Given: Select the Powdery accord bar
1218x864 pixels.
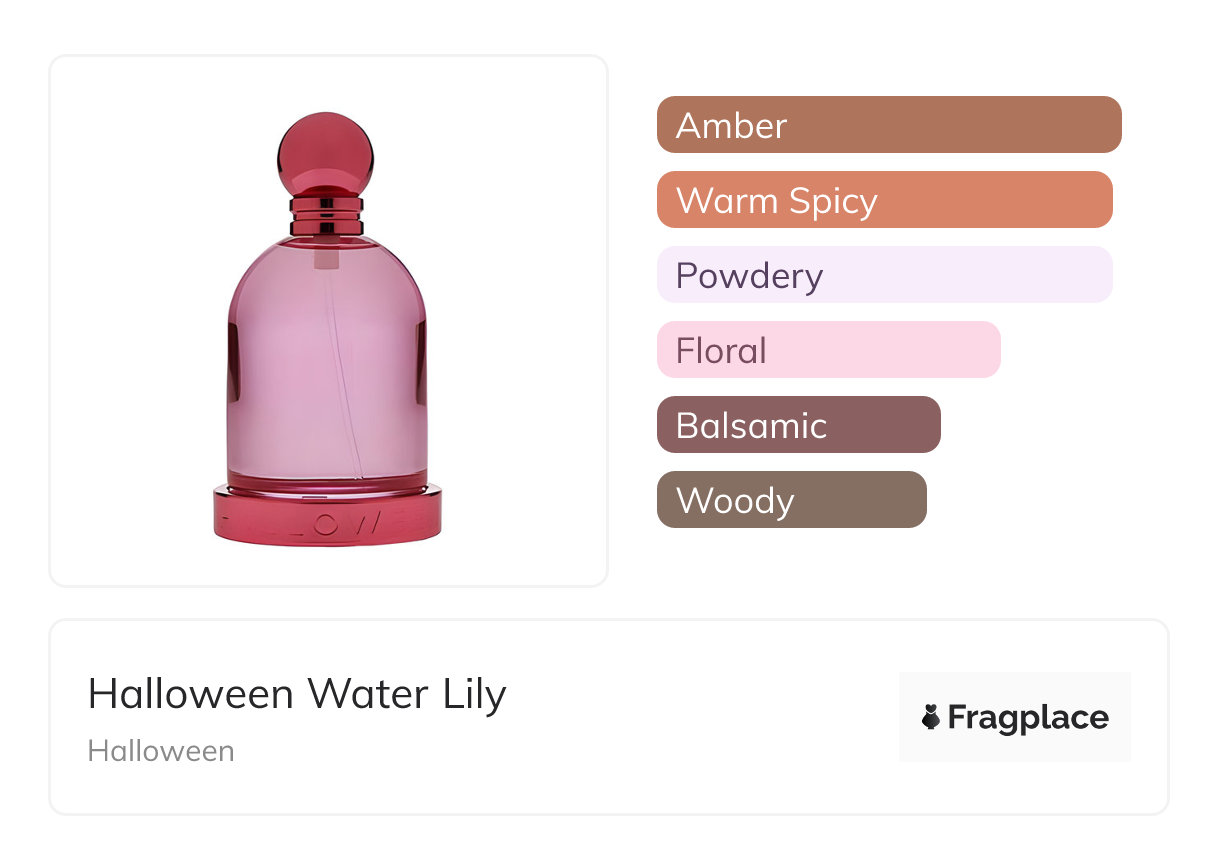Looking at the screenshot, I should point(884,275).
